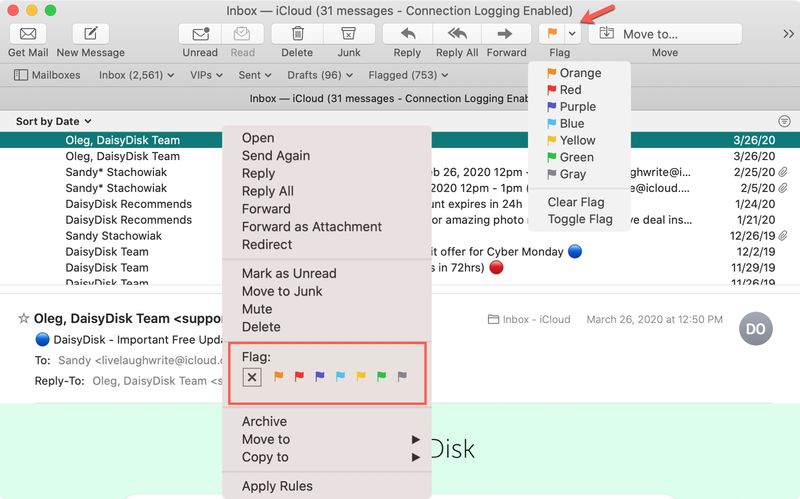Expand the VIPs favorites dropdown
The height and width of the screenshot is (499, 800).
click(x=206, y=75)
